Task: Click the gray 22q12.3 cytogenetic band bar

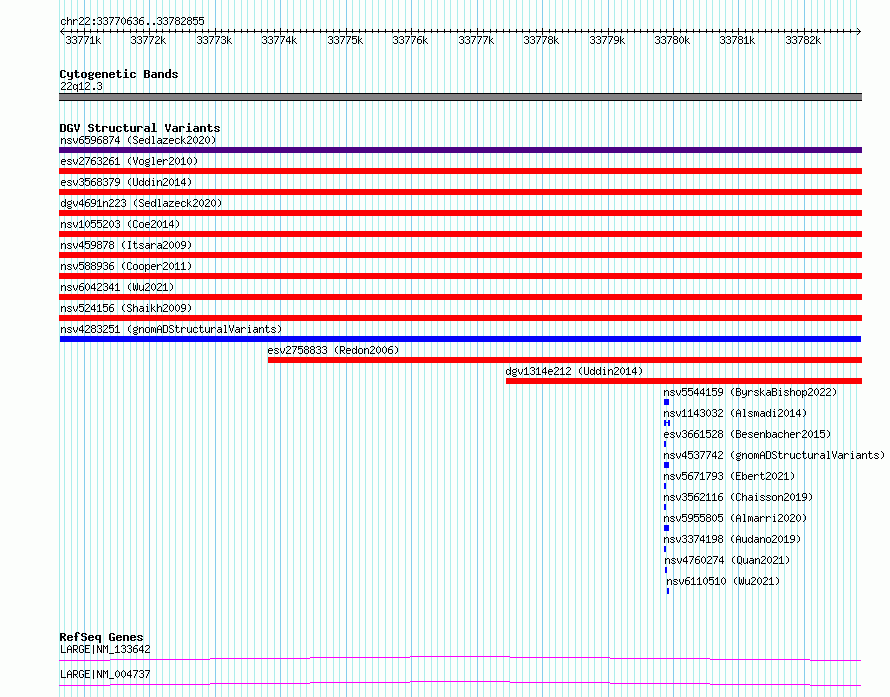Action: click(x=460, y=97)
